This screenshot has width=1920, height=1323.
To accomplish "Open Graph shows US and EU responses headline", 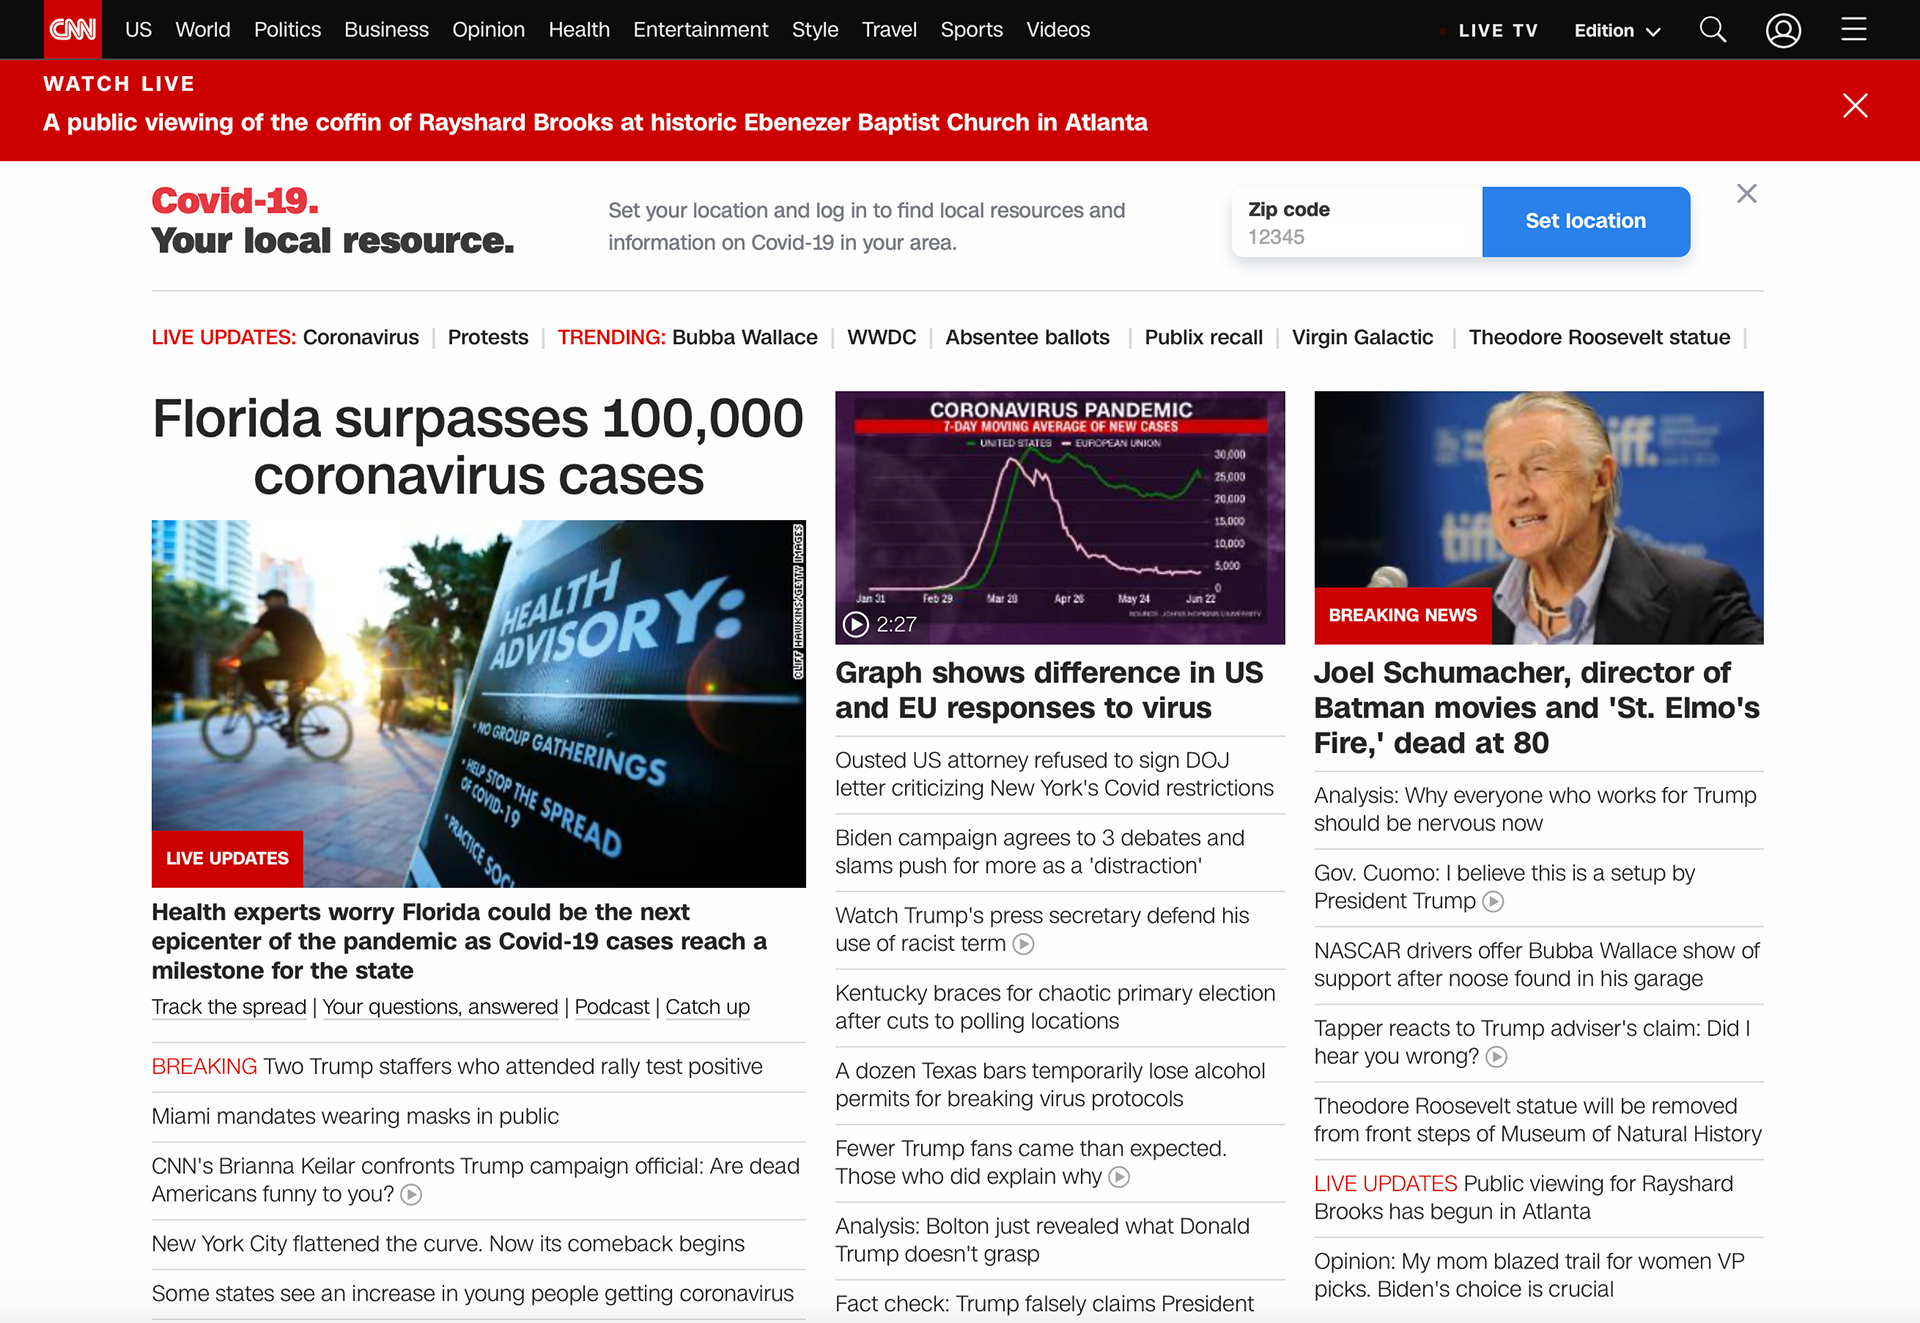I will [x=1050, y=690].
